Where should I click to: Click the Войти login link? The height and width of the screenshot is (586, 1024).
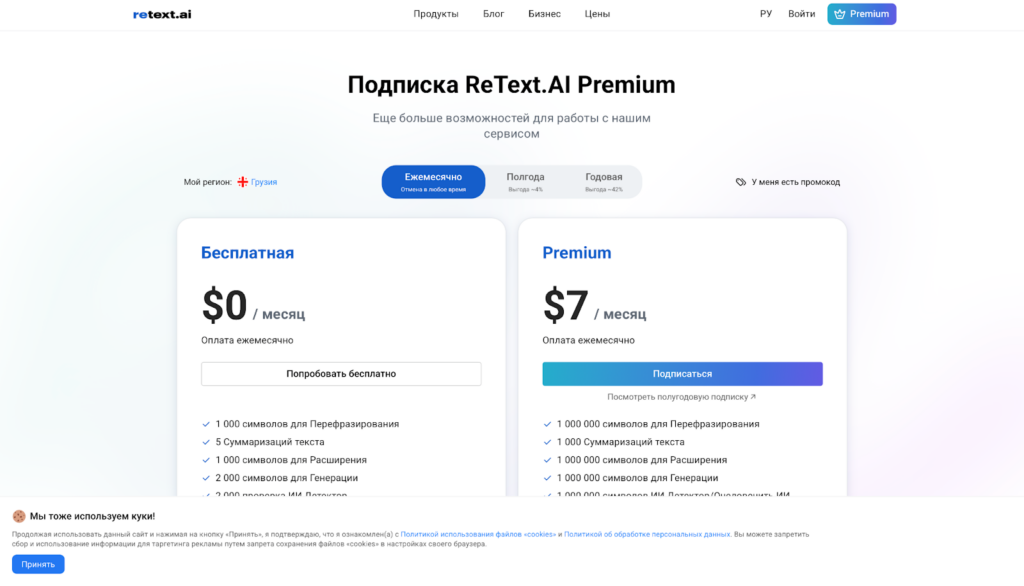(801, 14)
